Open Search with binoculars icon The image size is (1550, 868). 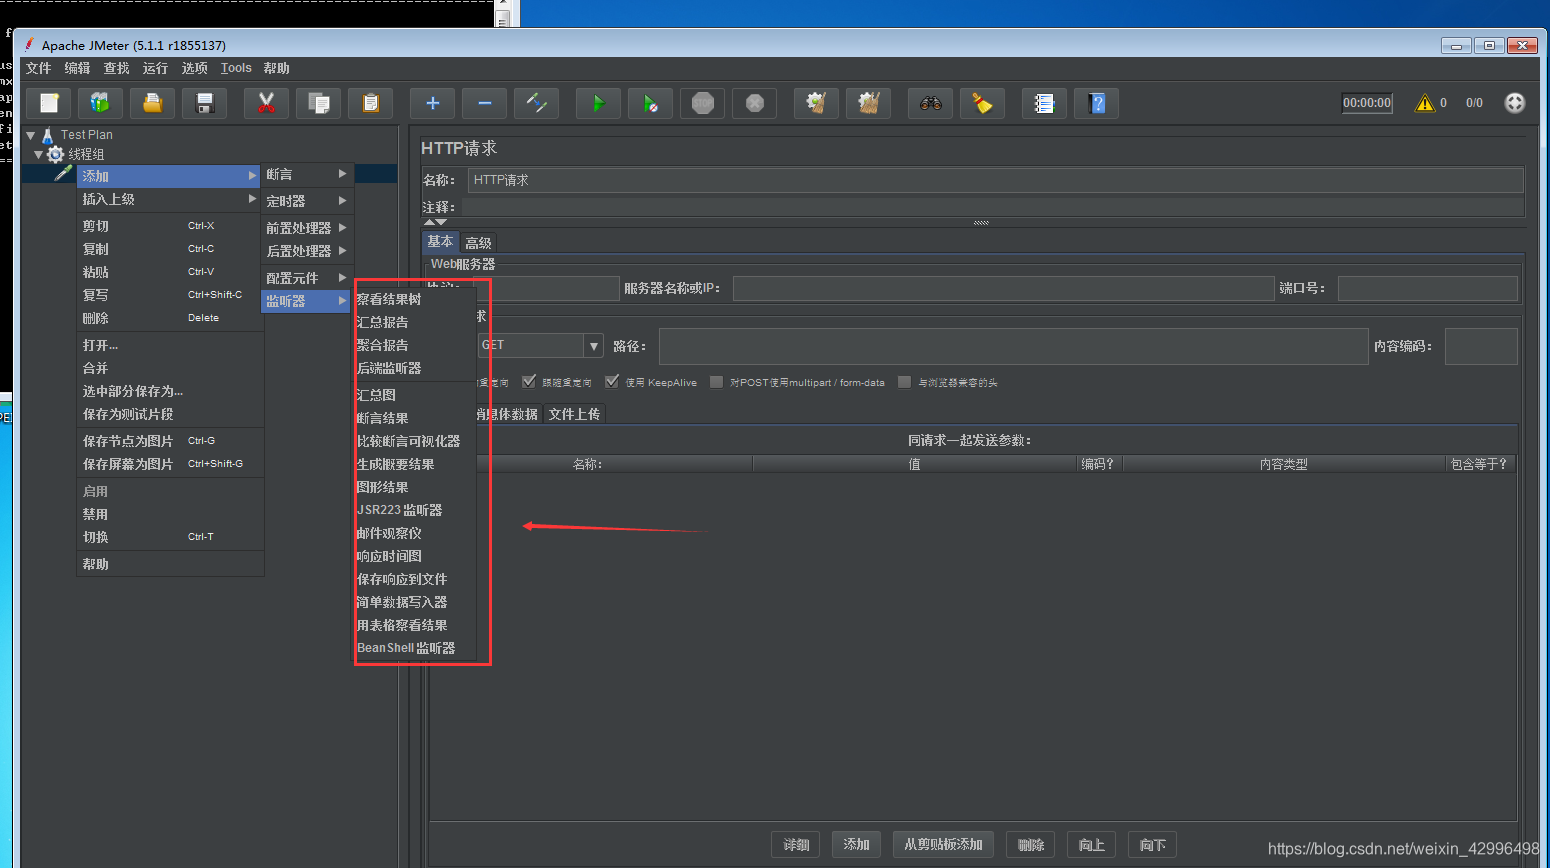point(930,103)
